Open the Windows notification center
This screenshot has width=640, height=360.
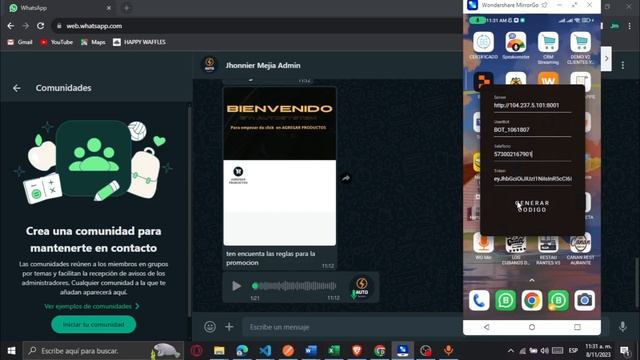coord(624,351)
